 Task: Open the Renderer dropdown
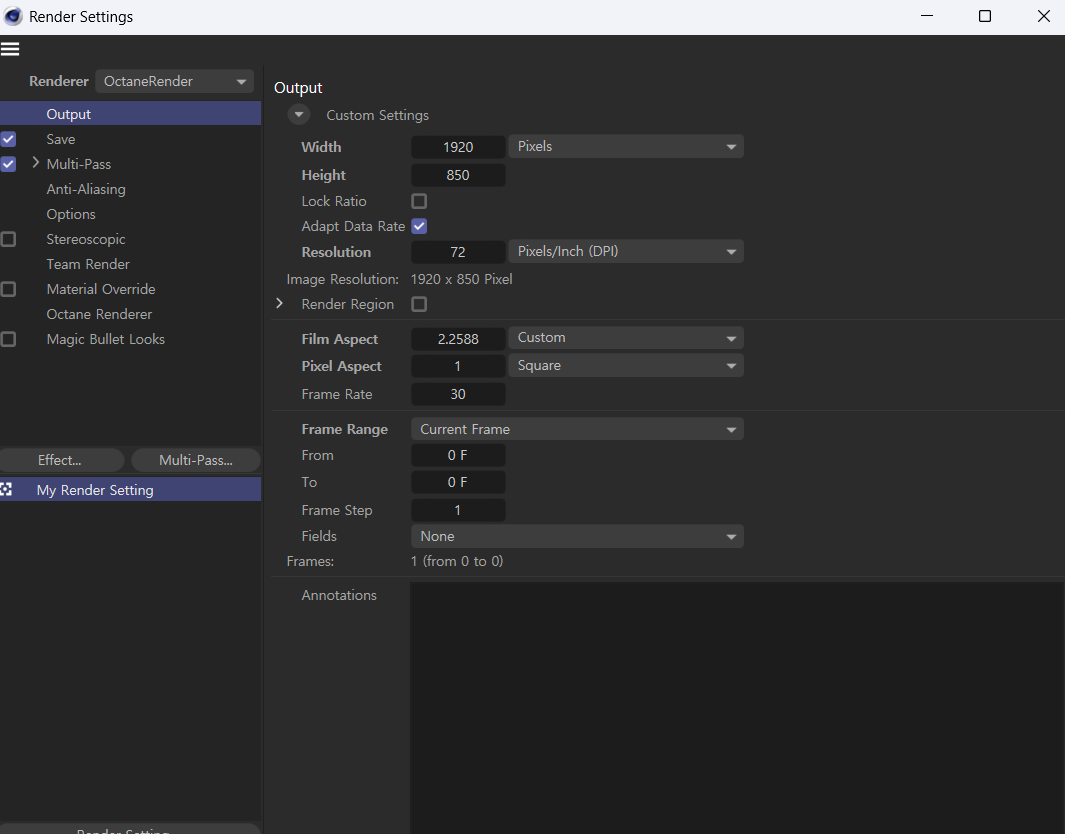click(175, 81)
